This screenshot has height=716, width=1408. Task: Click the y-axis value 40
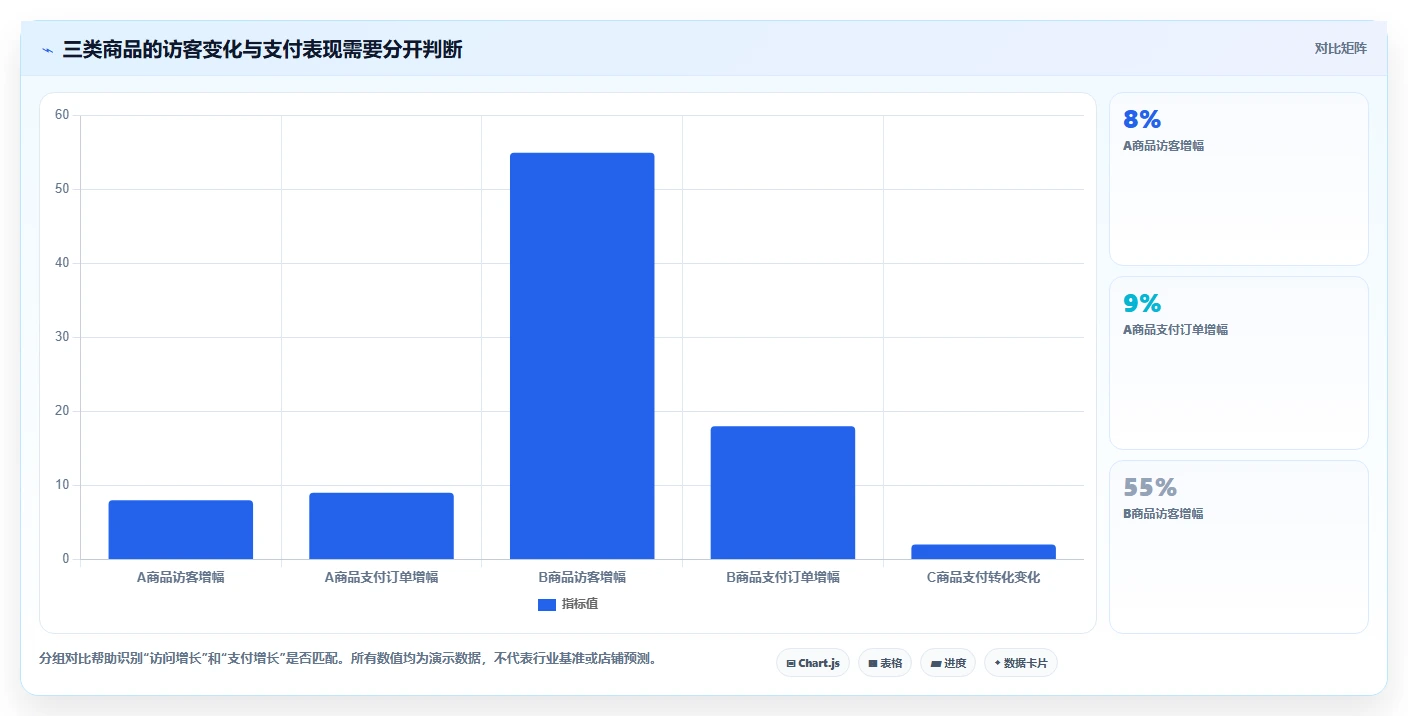(x=62, y=263)
